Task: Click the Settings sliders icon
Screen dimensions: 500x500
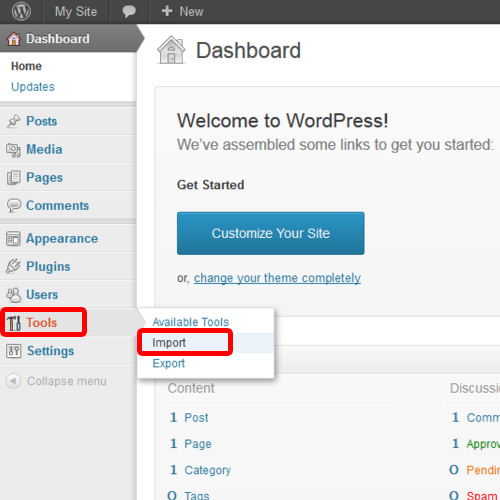Action: tap(13, 351)
